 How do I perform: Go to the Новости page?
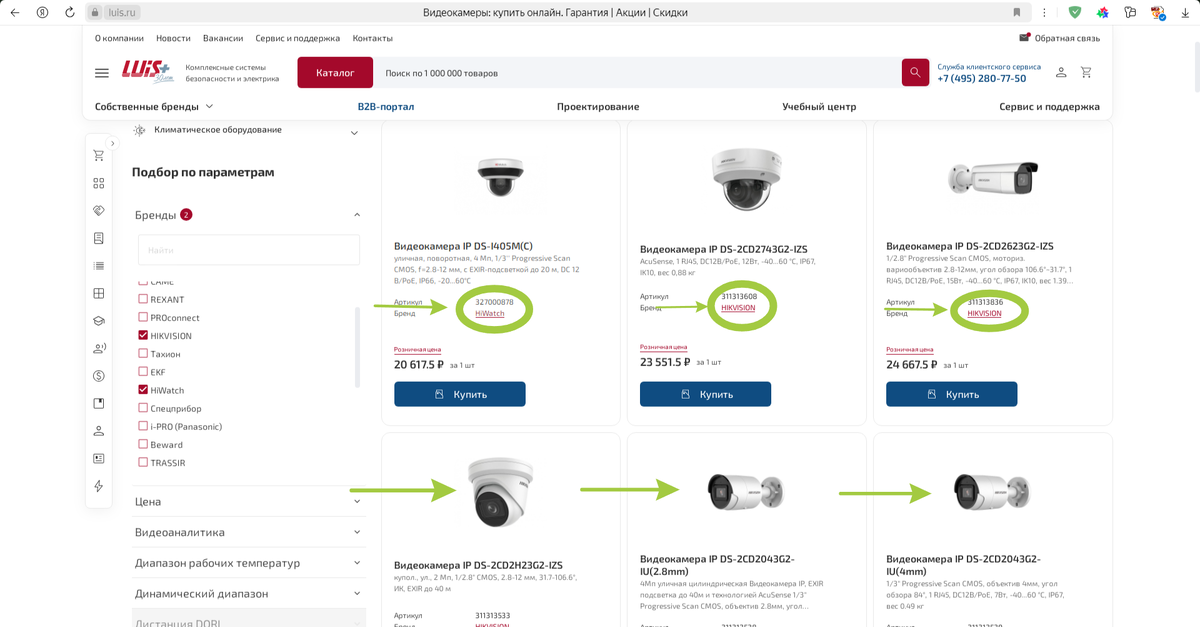(173, 38)
